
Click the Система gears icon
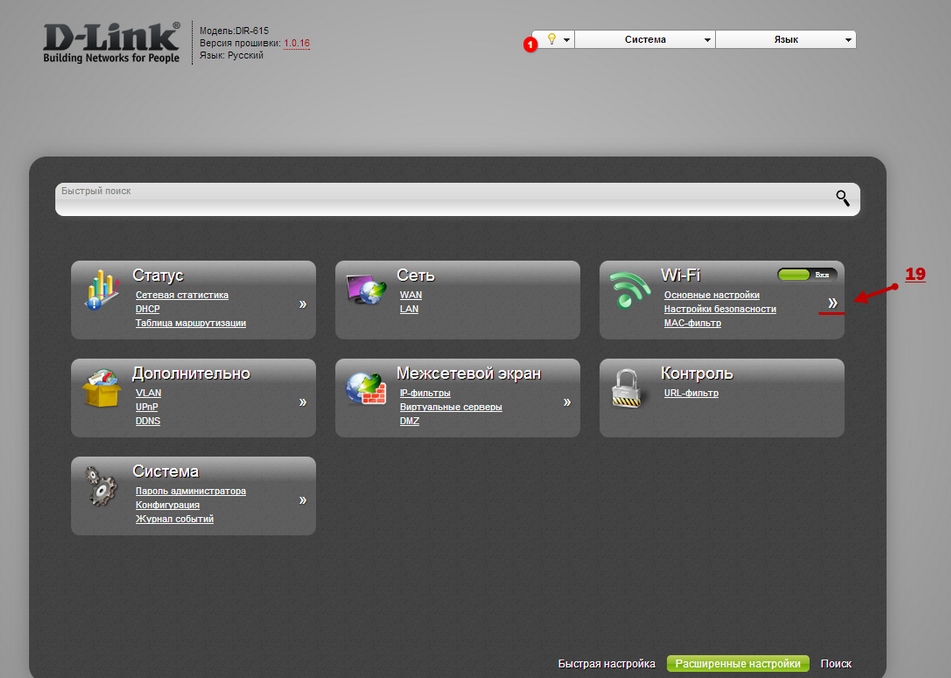click(x=101, y=486)
